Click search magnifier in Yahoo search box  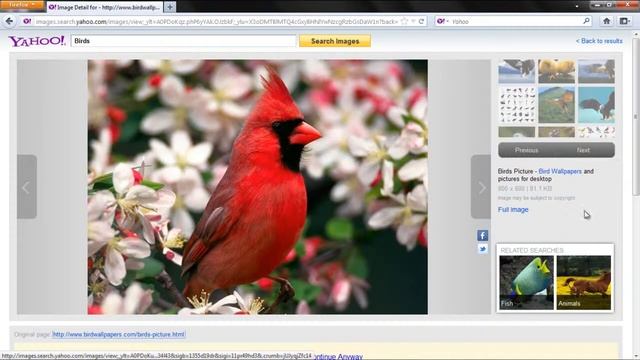point(587,21)
